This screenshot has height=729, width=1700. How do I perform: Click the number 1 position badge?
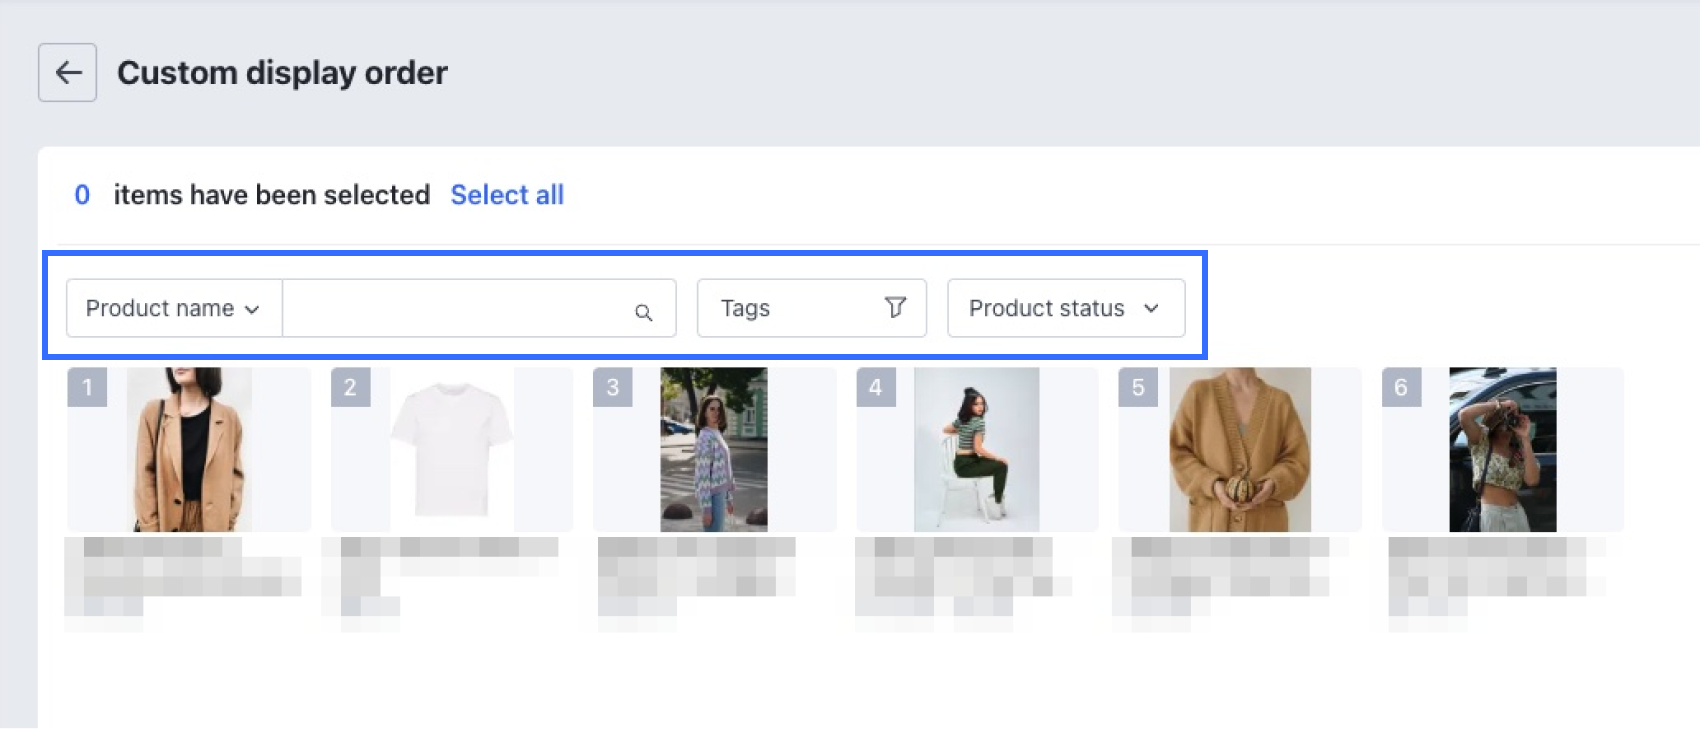coord(87,387)
